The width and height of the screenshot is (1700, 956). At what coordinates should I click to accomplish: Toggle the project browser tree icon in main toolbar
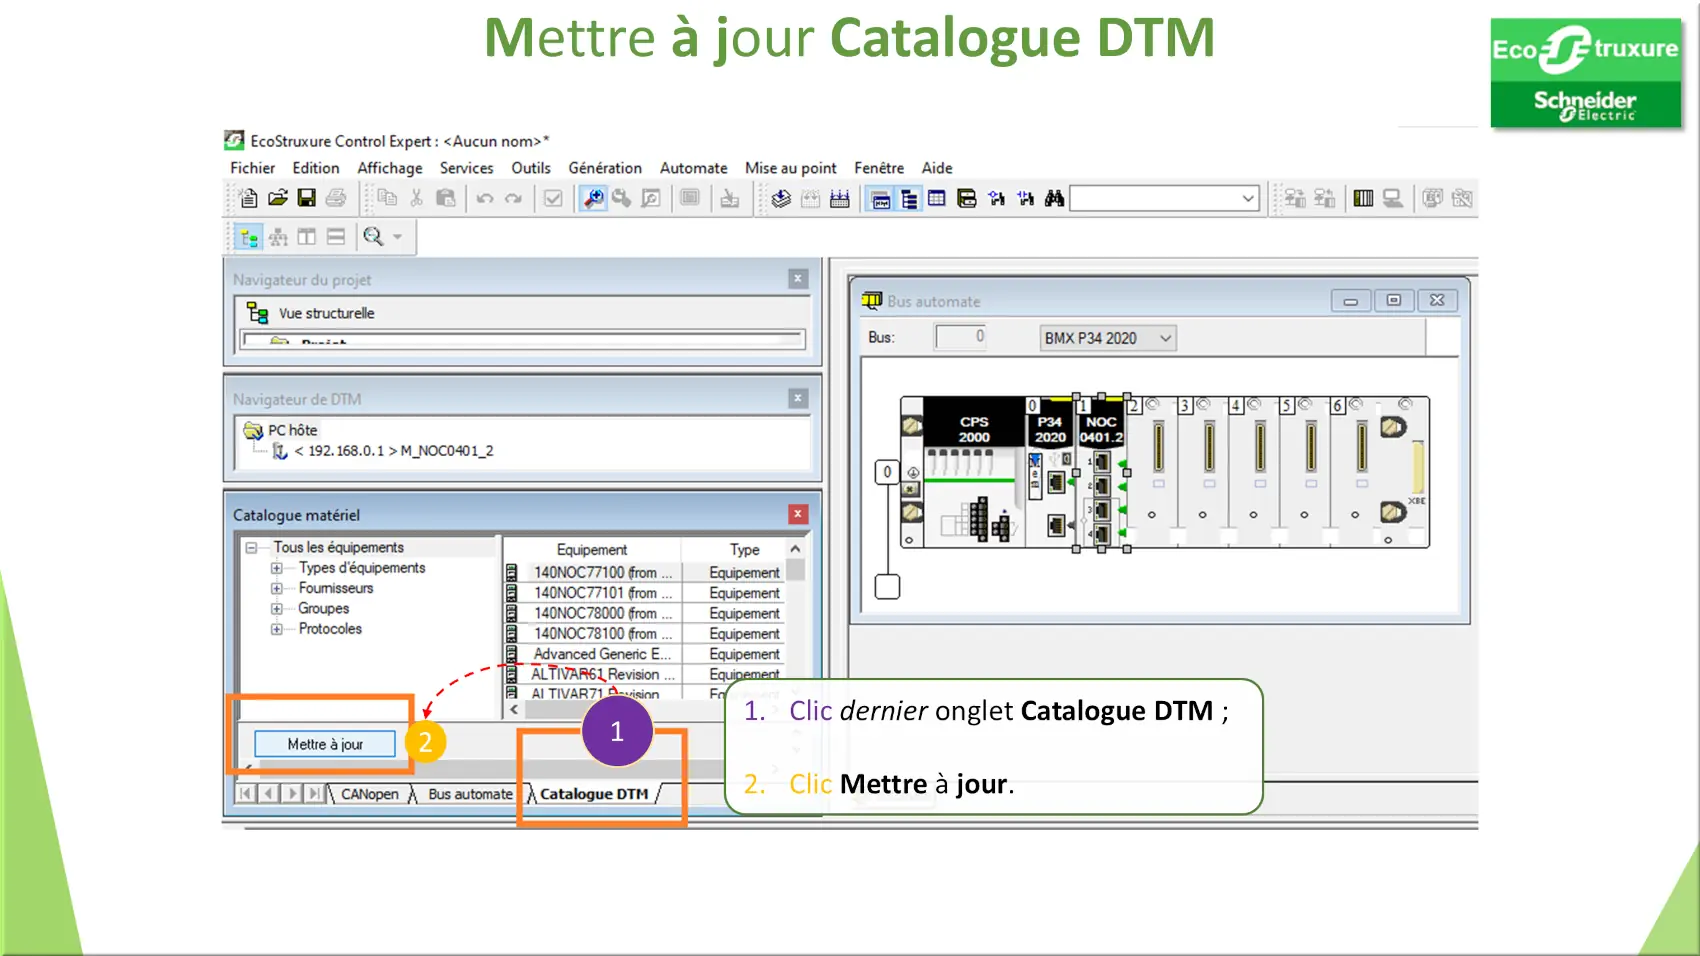point(909,198)
